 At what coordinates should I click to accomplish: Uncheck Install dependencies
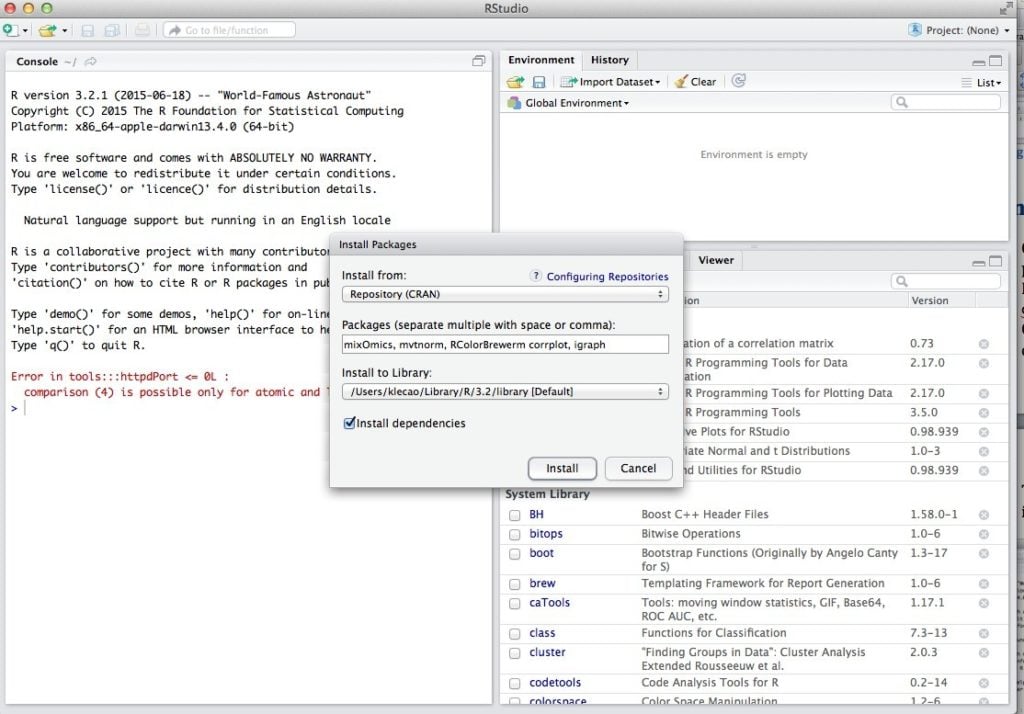(349, 423)
